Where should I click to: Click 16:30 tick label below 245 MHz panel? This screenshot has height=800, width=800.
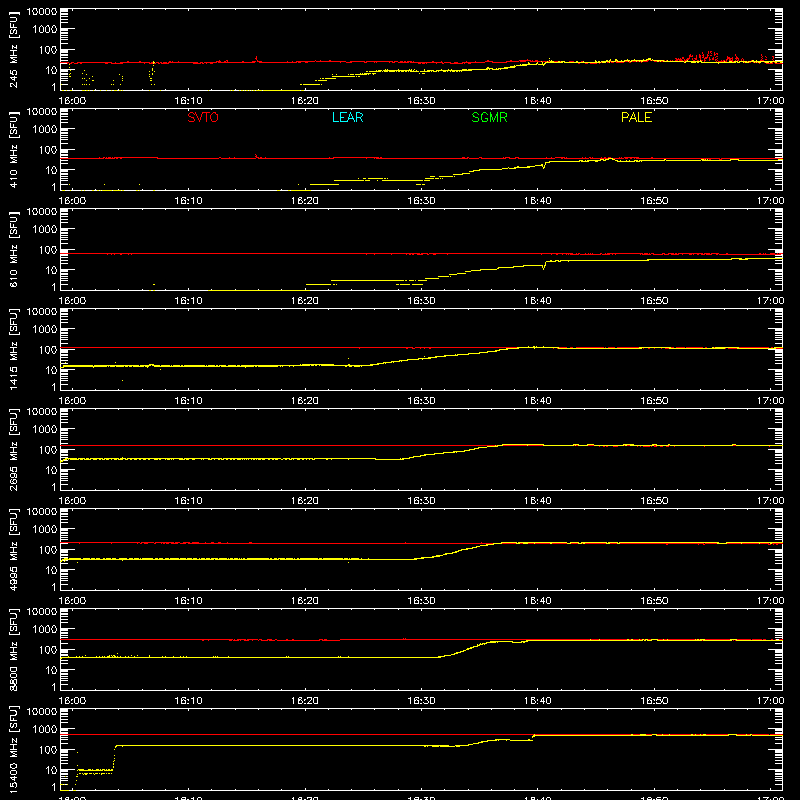[x=421, y=101]
